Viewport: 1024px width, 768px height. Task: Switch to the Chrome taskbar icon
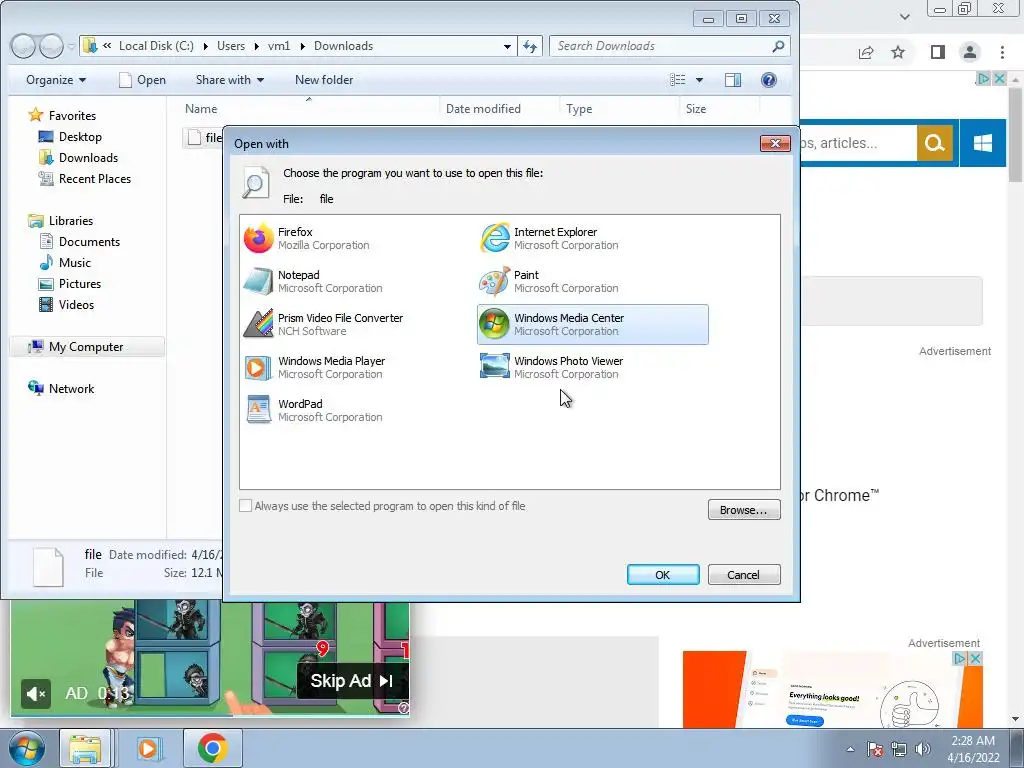tap(212, 748)
